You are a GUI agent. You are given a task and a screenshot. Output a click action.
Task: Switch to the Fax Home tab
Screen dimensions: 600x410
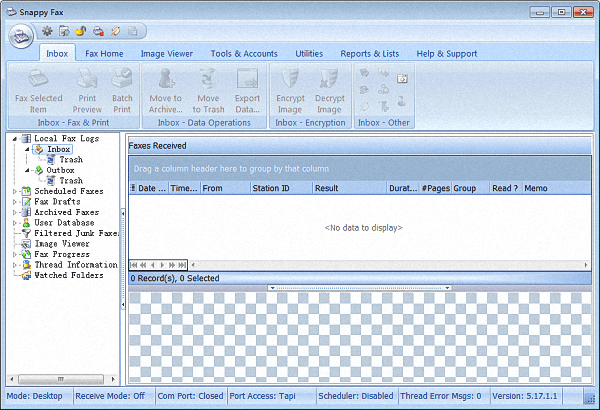(104, 53)
